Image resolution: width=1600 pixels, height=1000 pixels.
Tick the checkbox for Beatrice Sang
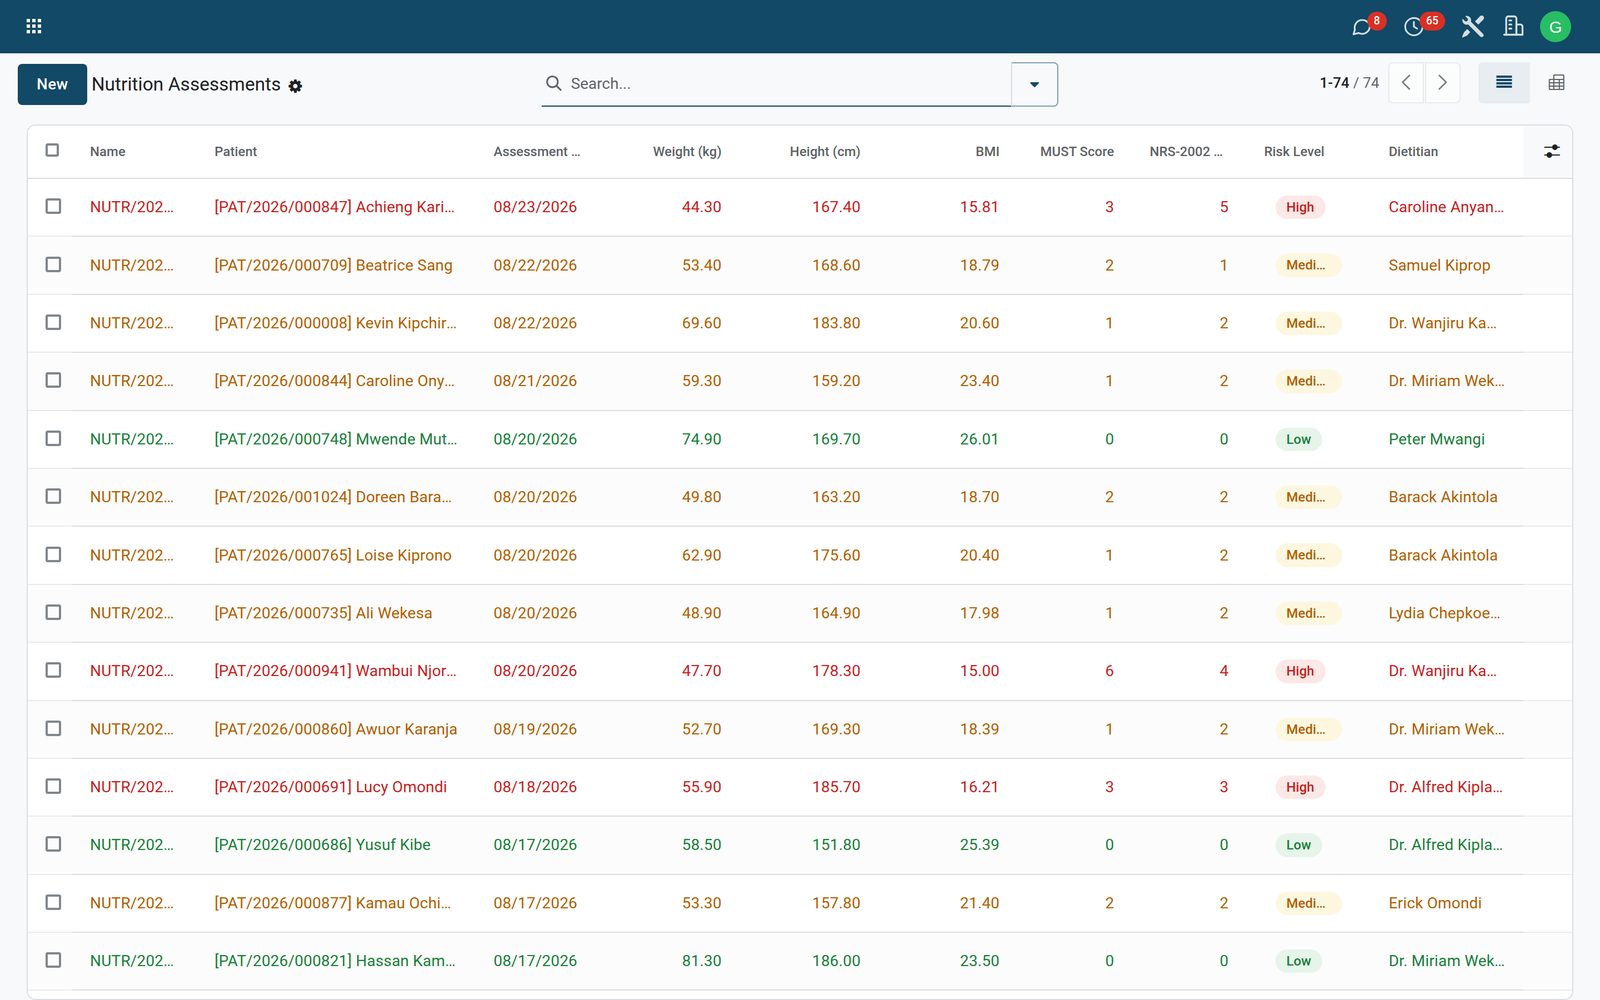pyautogui.click(x=53, y=264)
